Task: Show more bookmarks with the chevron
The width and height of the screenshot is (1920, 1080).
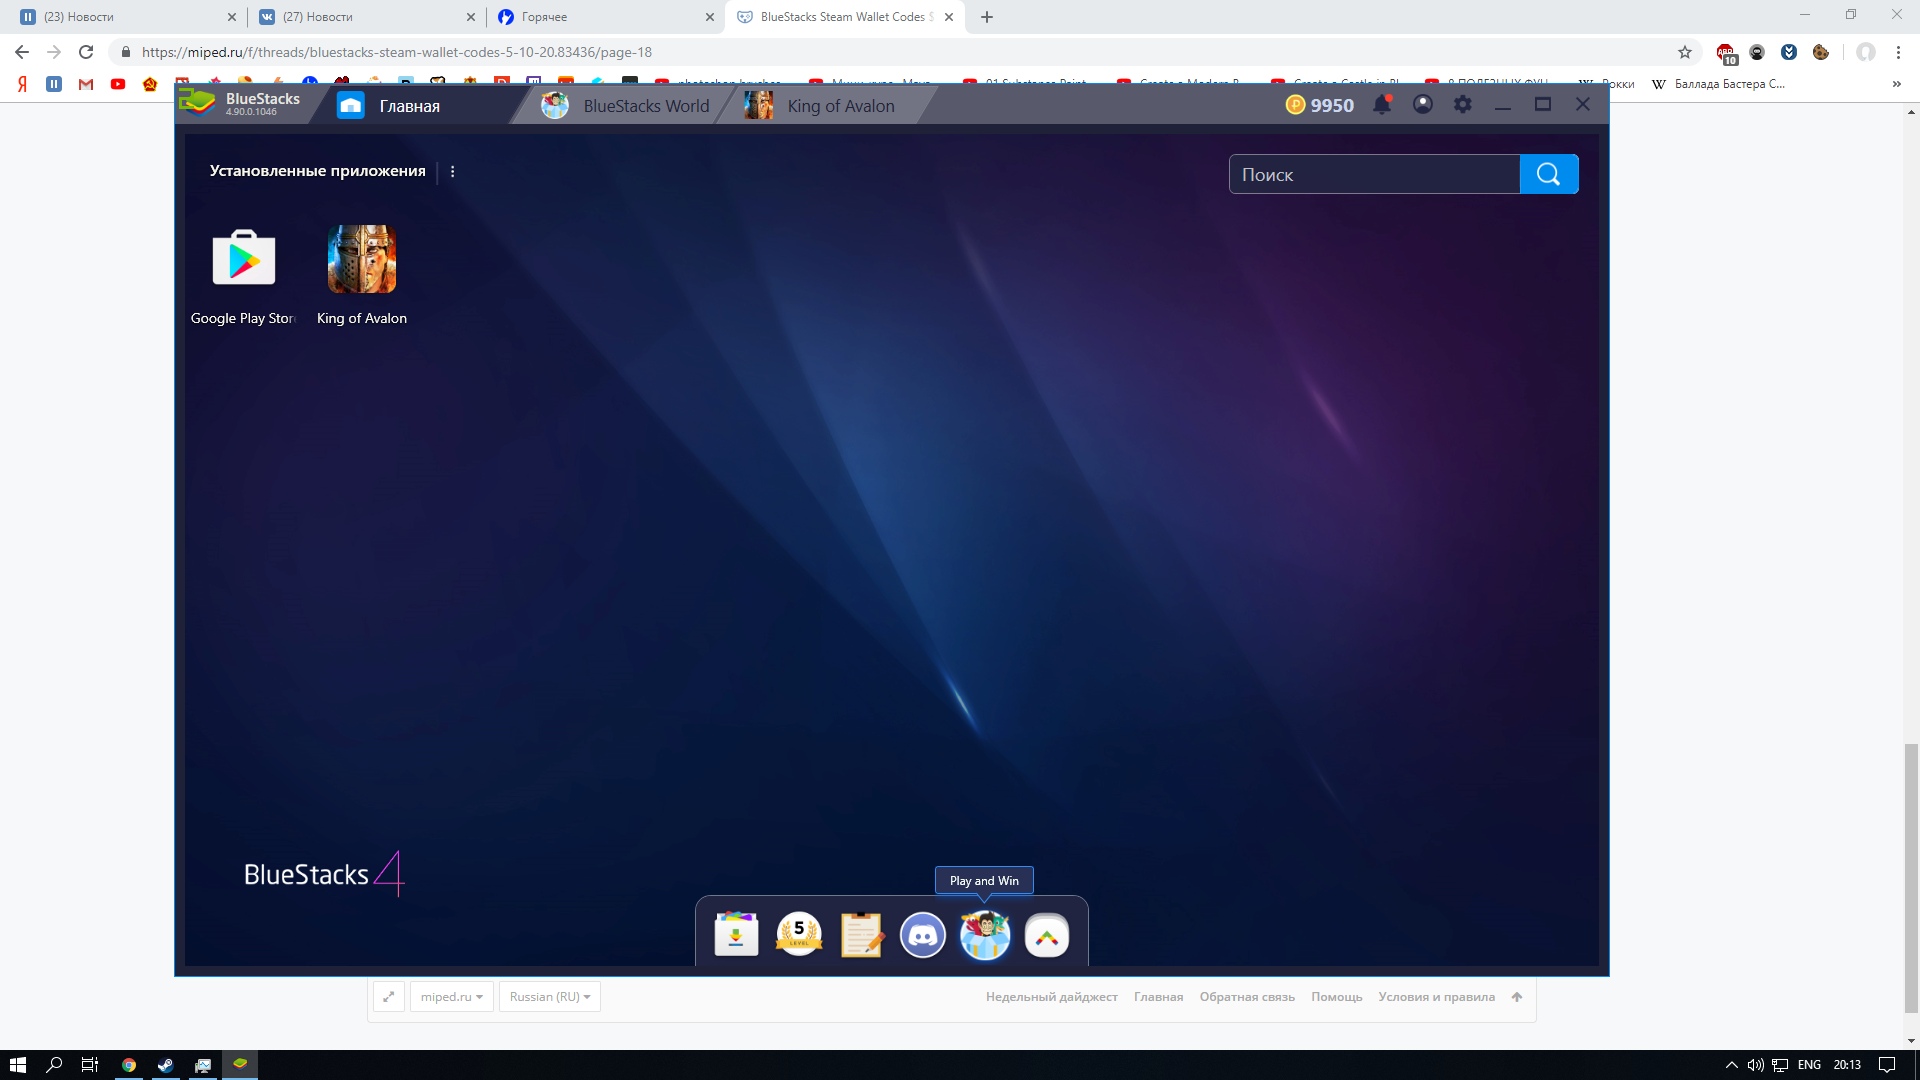Action: [x=1897, y=84]
